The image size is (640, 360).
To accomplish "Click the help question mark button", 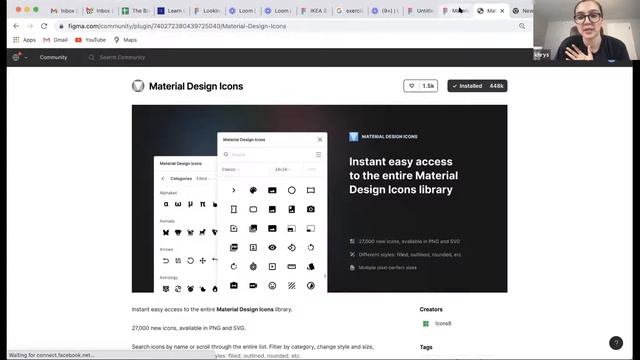I will 616,343.
